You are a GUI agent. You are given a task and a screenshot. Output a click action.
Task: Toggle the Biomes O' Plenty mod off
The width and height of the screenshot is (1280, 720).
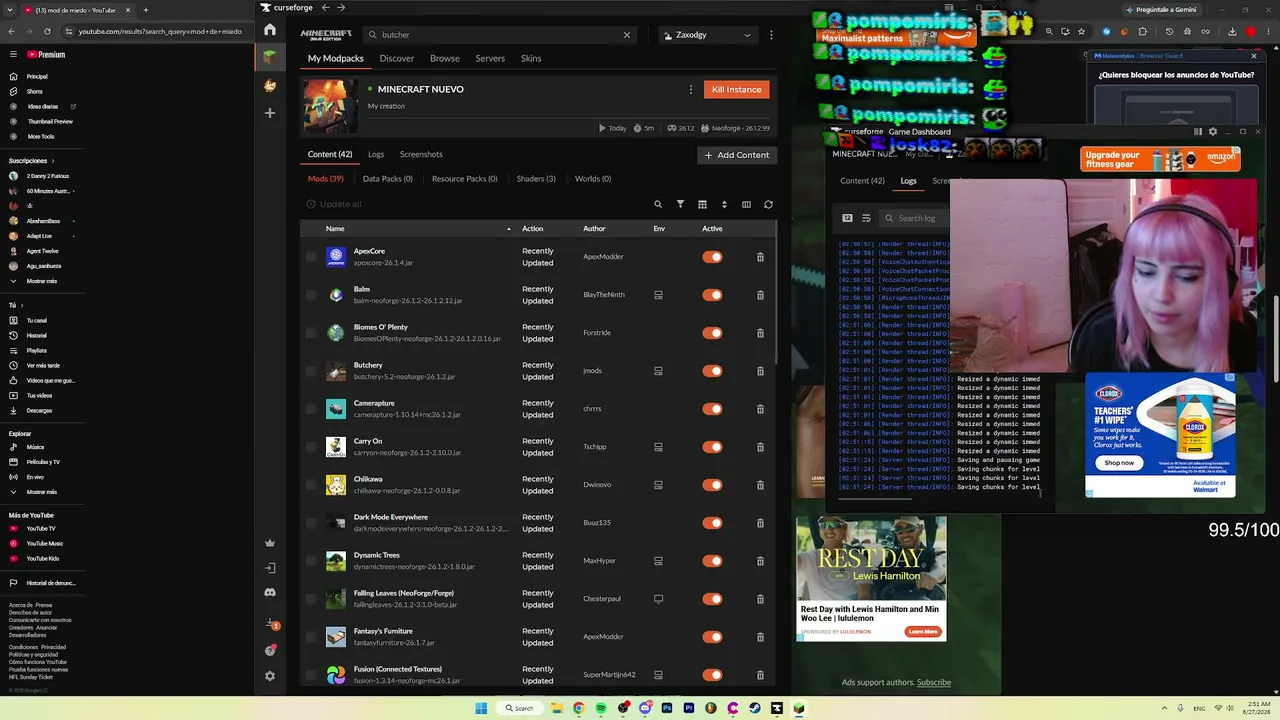(712, 333)
